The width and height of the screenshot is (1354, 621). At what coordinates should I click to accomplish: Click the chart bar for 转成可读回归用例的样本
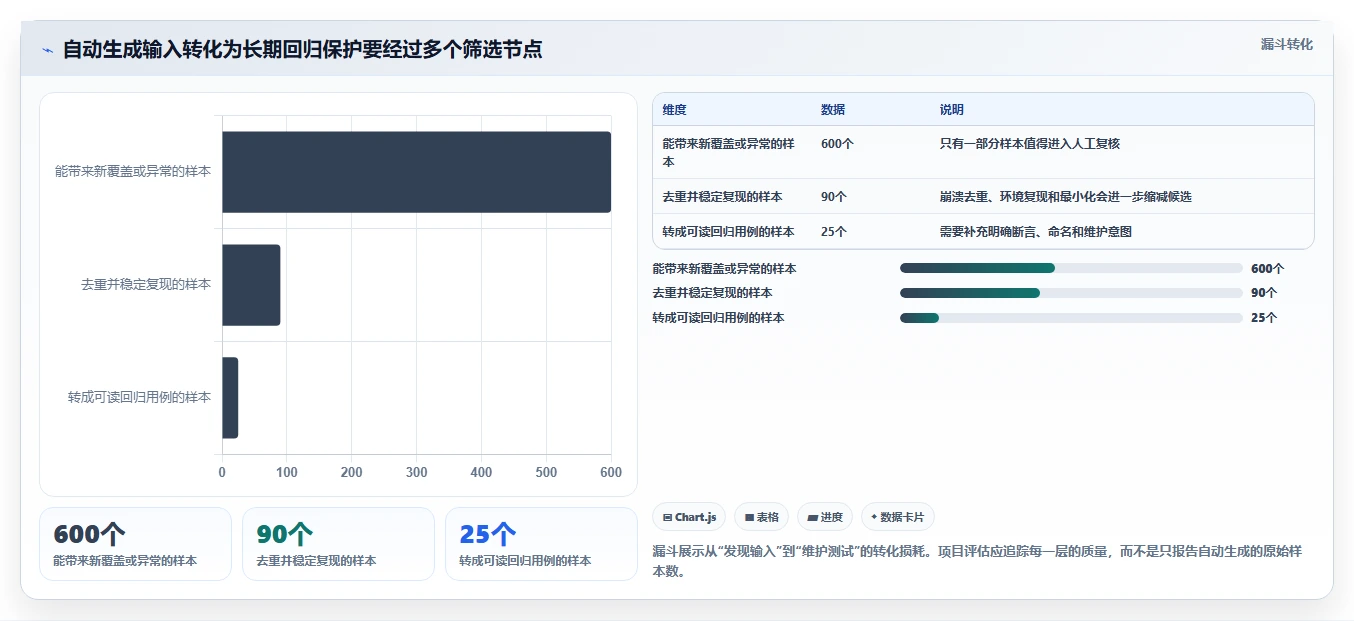230,398
